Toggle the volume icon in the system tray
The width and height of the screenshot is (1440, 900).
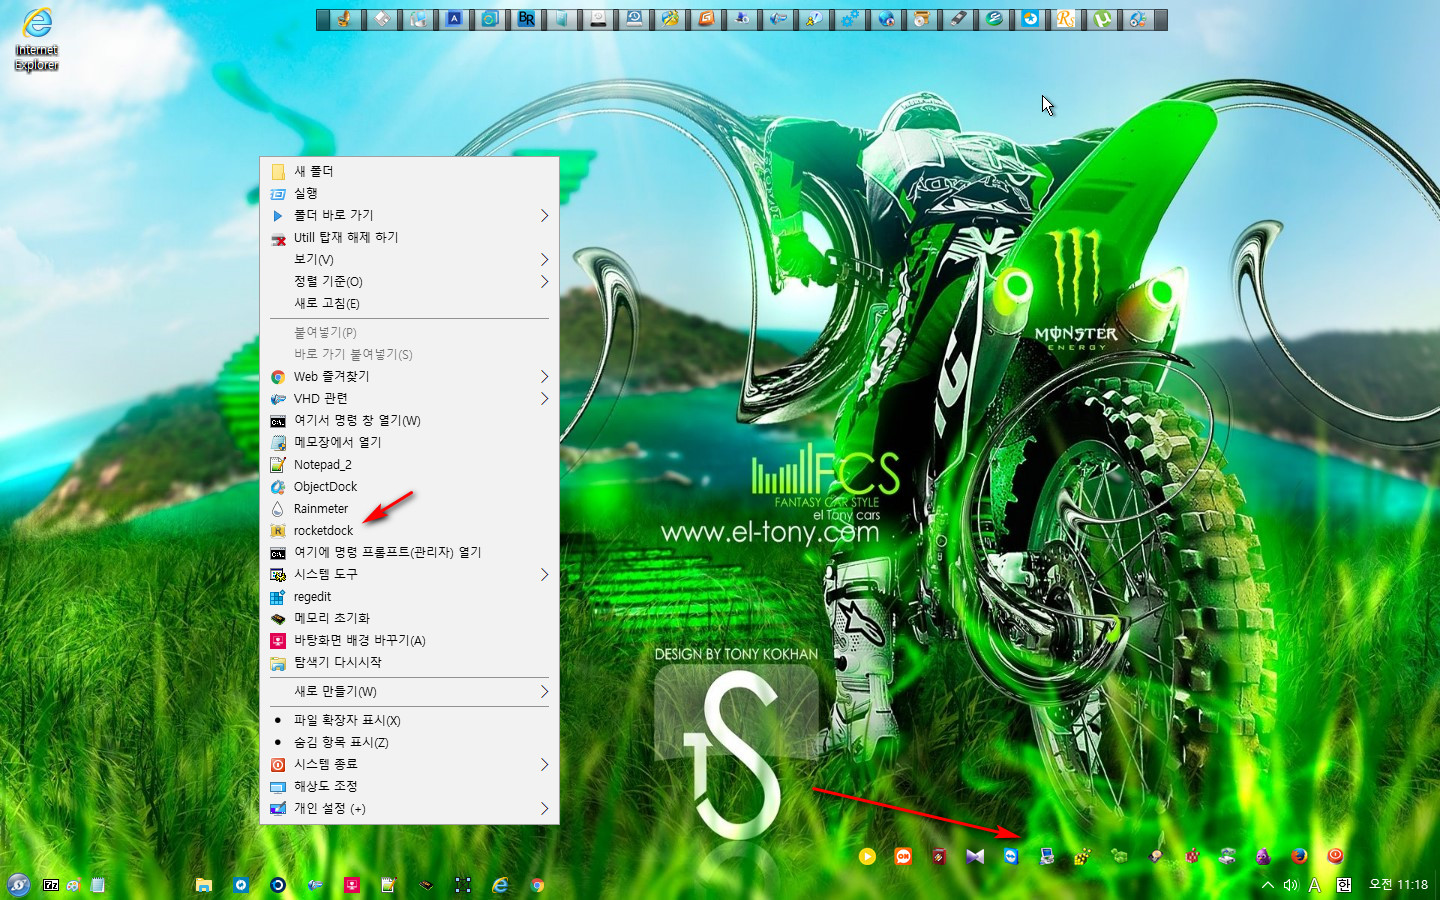(x=1290, y=885)
